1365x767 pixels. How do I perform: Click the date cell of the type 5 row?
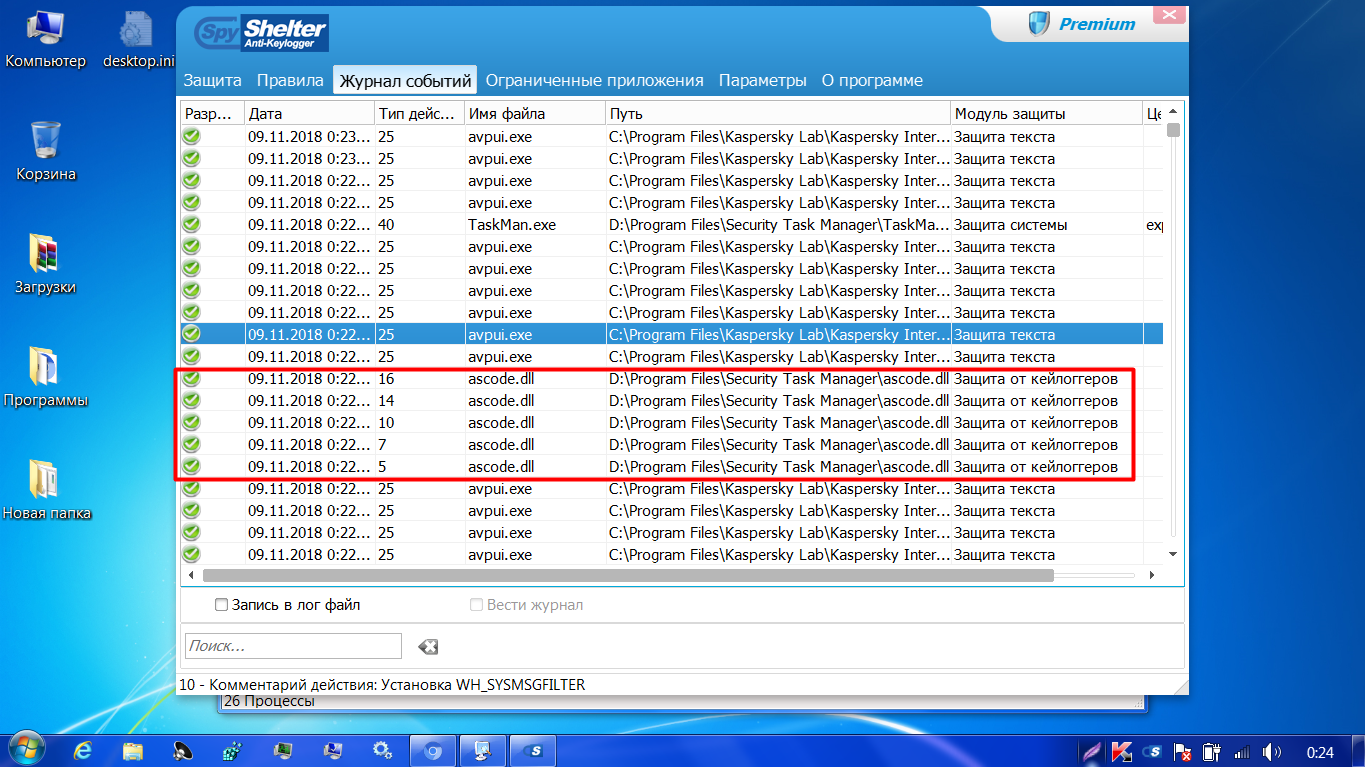(309, 467)
